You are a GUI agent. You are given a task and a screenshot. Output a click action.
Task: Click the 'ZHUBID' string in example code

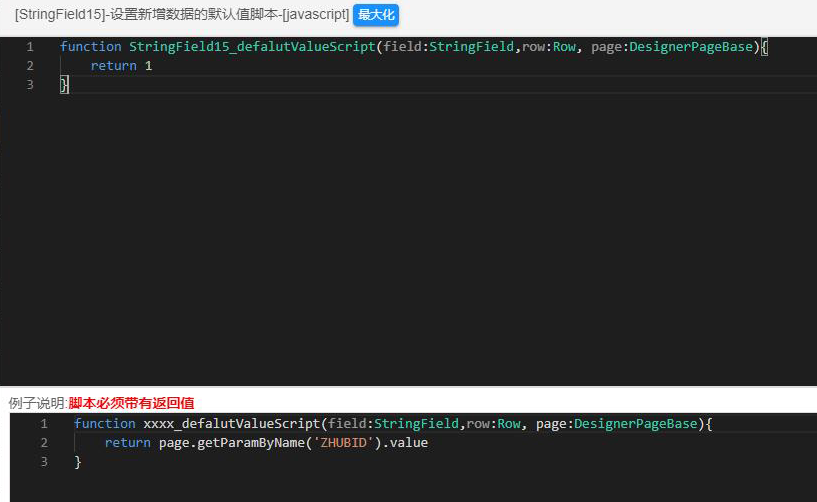[x=346, y=443]
